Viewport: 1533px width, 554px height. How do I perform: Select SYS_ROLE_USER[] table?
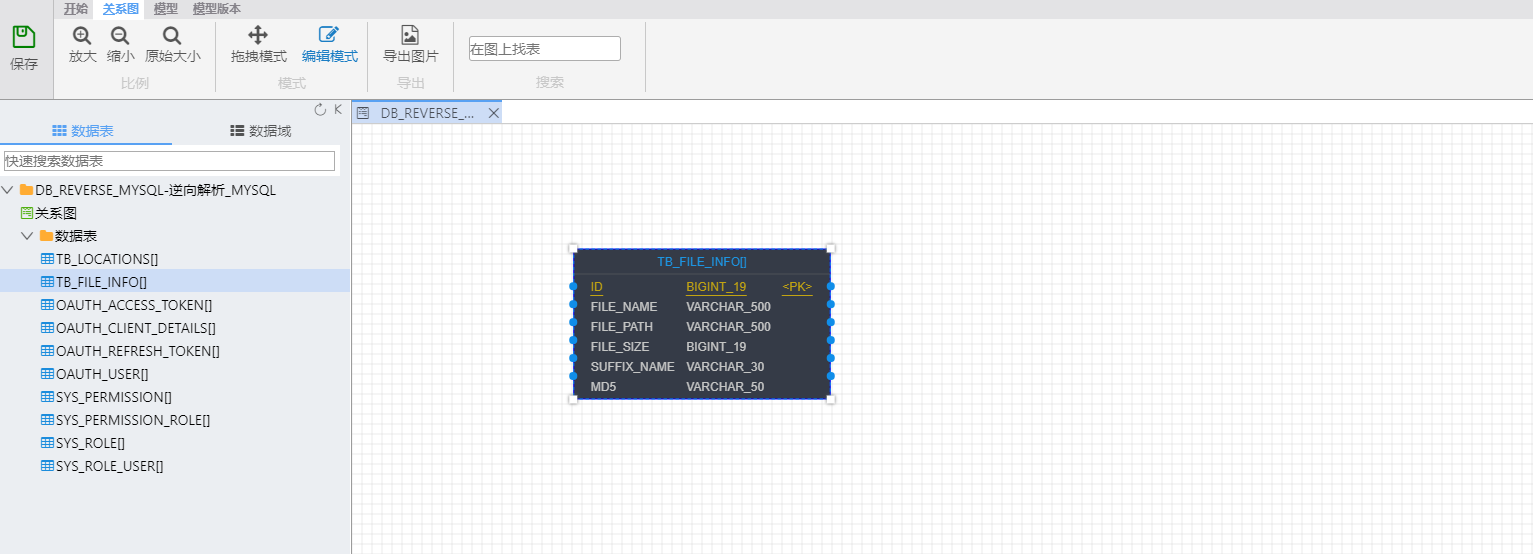click(x=109, y=466)
